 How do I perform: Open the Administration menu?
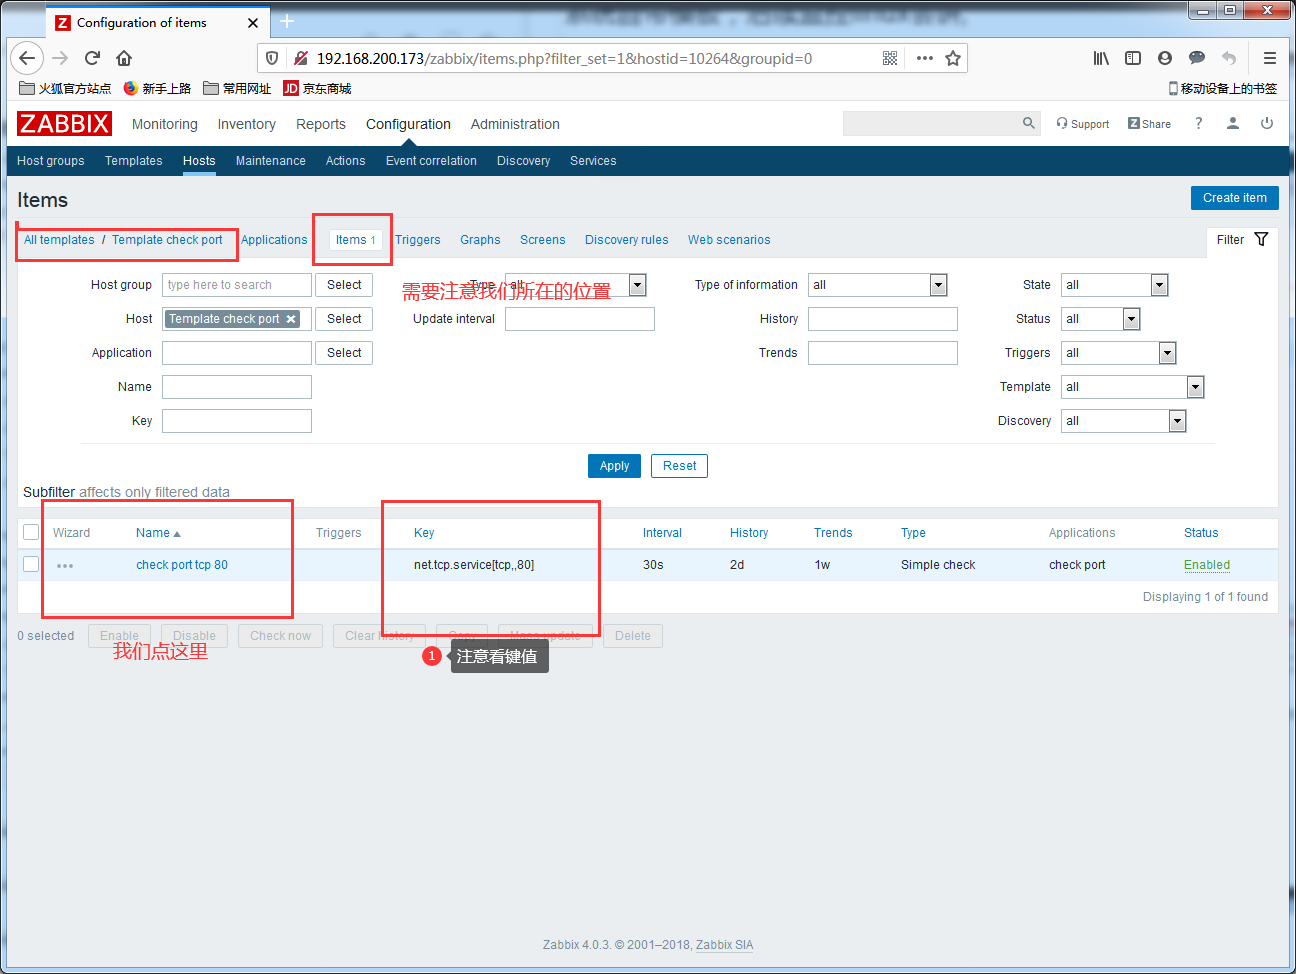click(x=515, y=124)
